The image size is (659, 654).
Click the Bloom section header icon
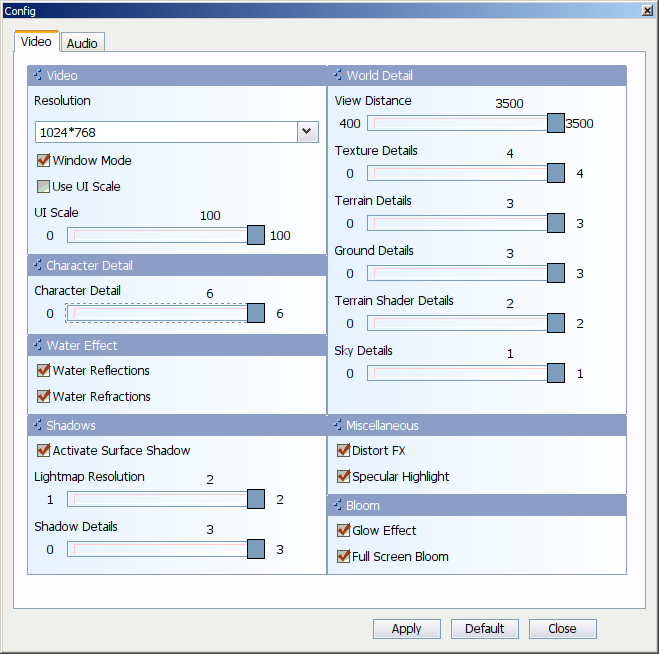338,505
